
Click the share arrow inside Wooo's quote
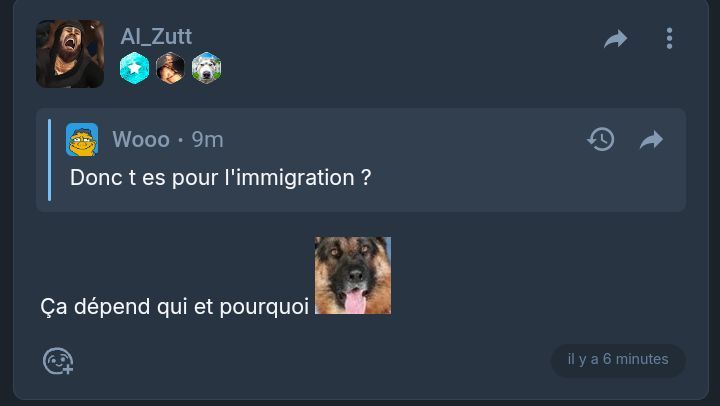click(651, 140)
